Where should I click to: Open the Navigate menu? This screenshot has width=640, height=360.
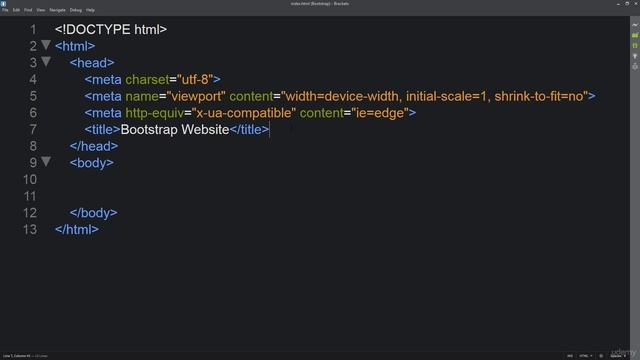coord(57,10)
